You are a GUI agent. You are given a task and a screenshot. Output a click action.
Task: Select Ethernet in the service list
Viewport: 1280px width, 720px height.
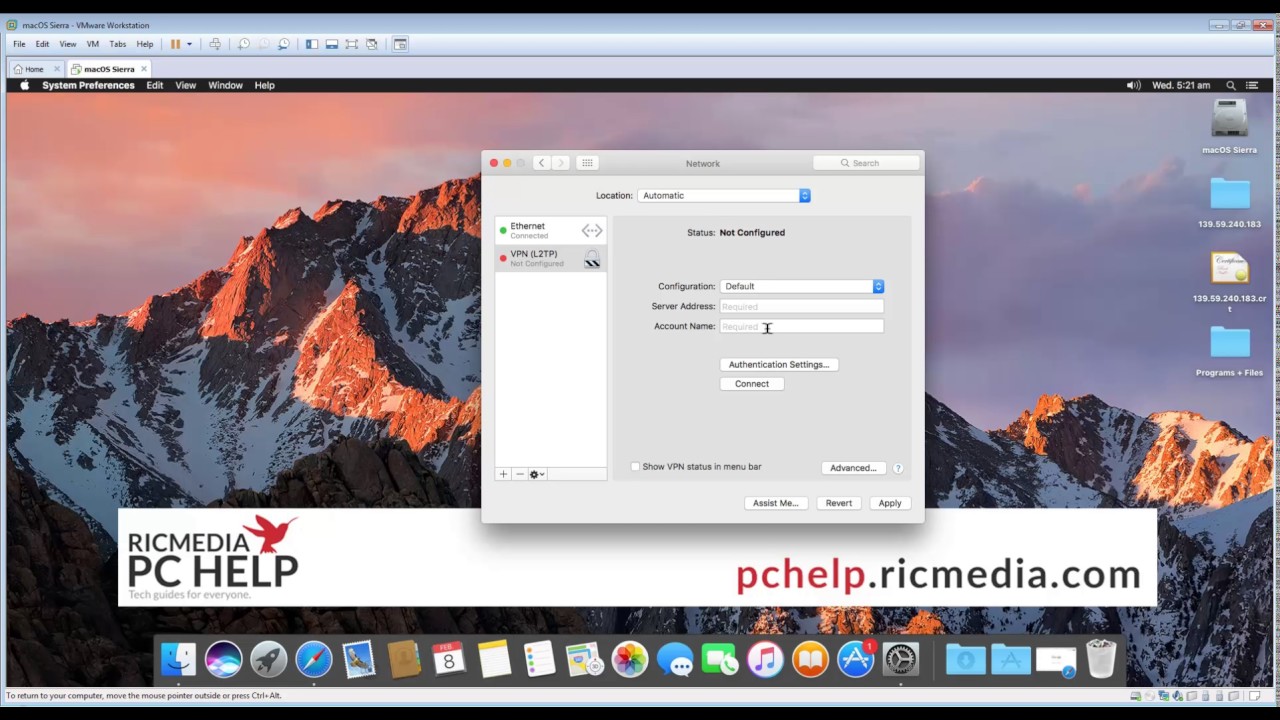(x=551, y=230)
